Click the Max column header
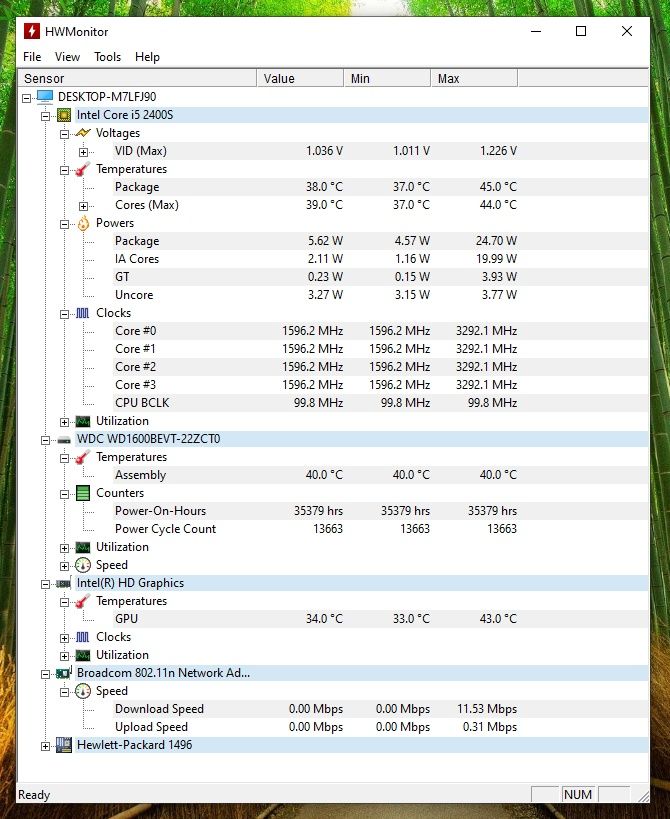Image resolution: width=670 pixels, height=819 pixels. pos(475,78)
